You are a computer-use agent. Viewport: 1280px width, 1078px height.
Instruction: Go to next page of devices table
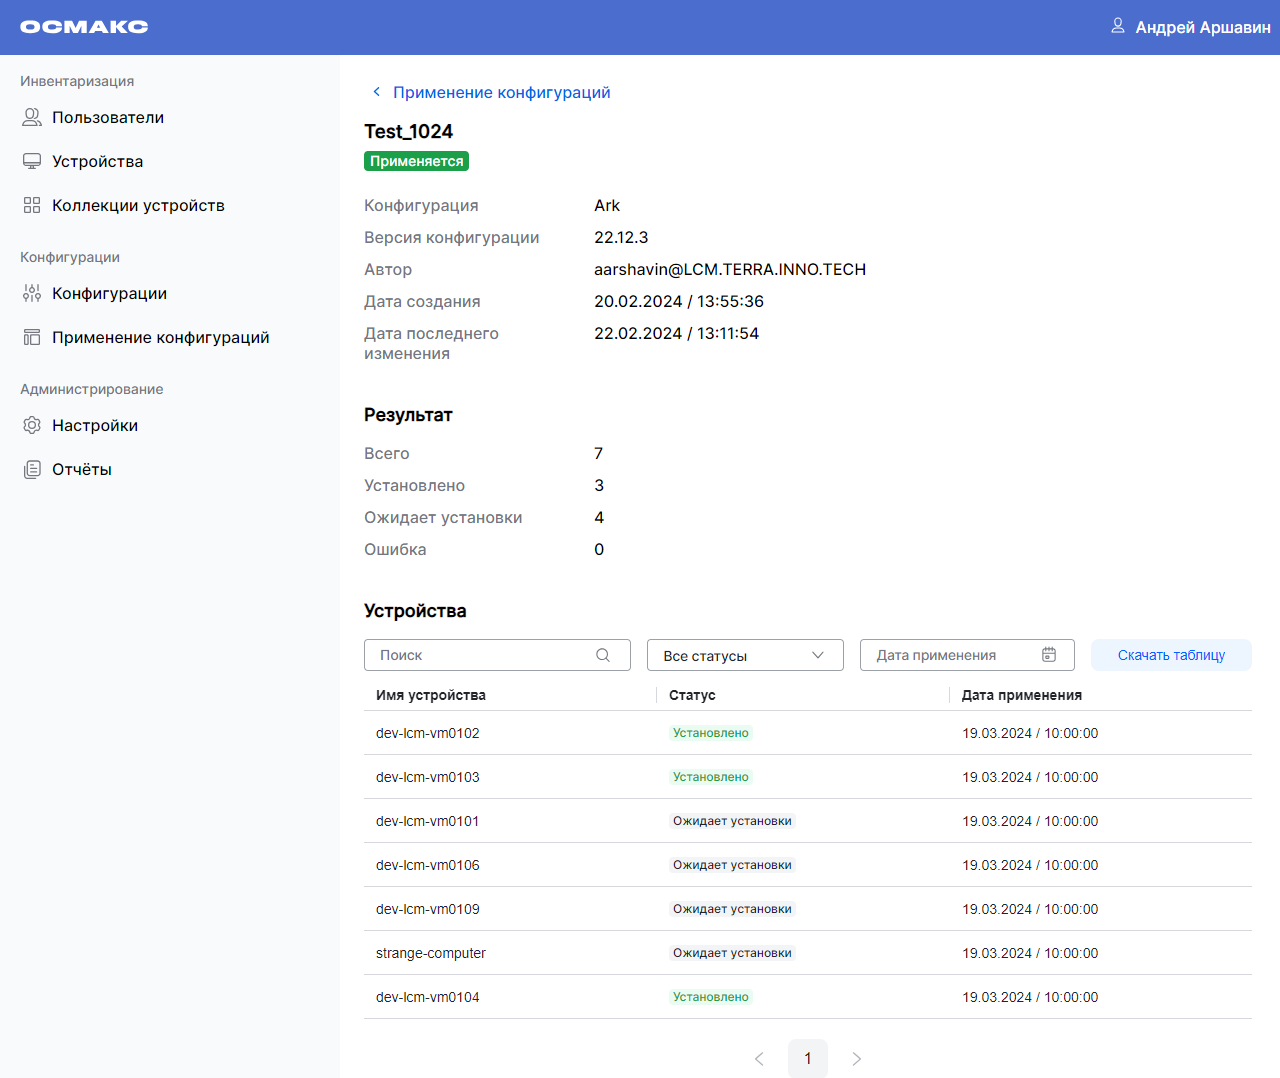click(856, 1059)
